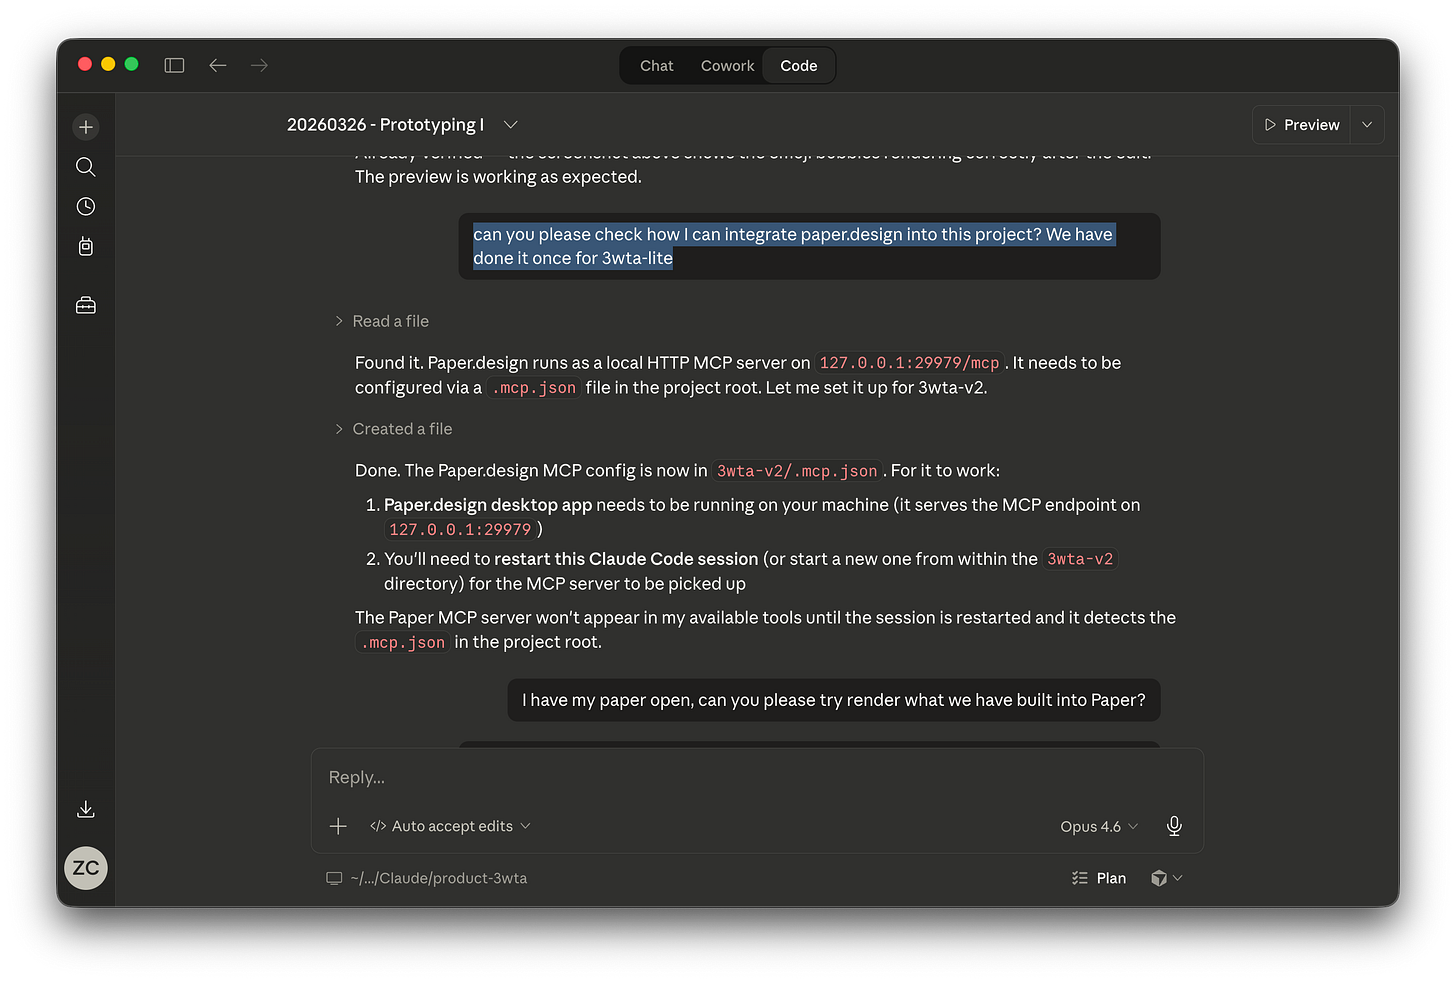Open the Preview options chevron
This screenshot has height=982, width=1456.
click(1367, 125)
